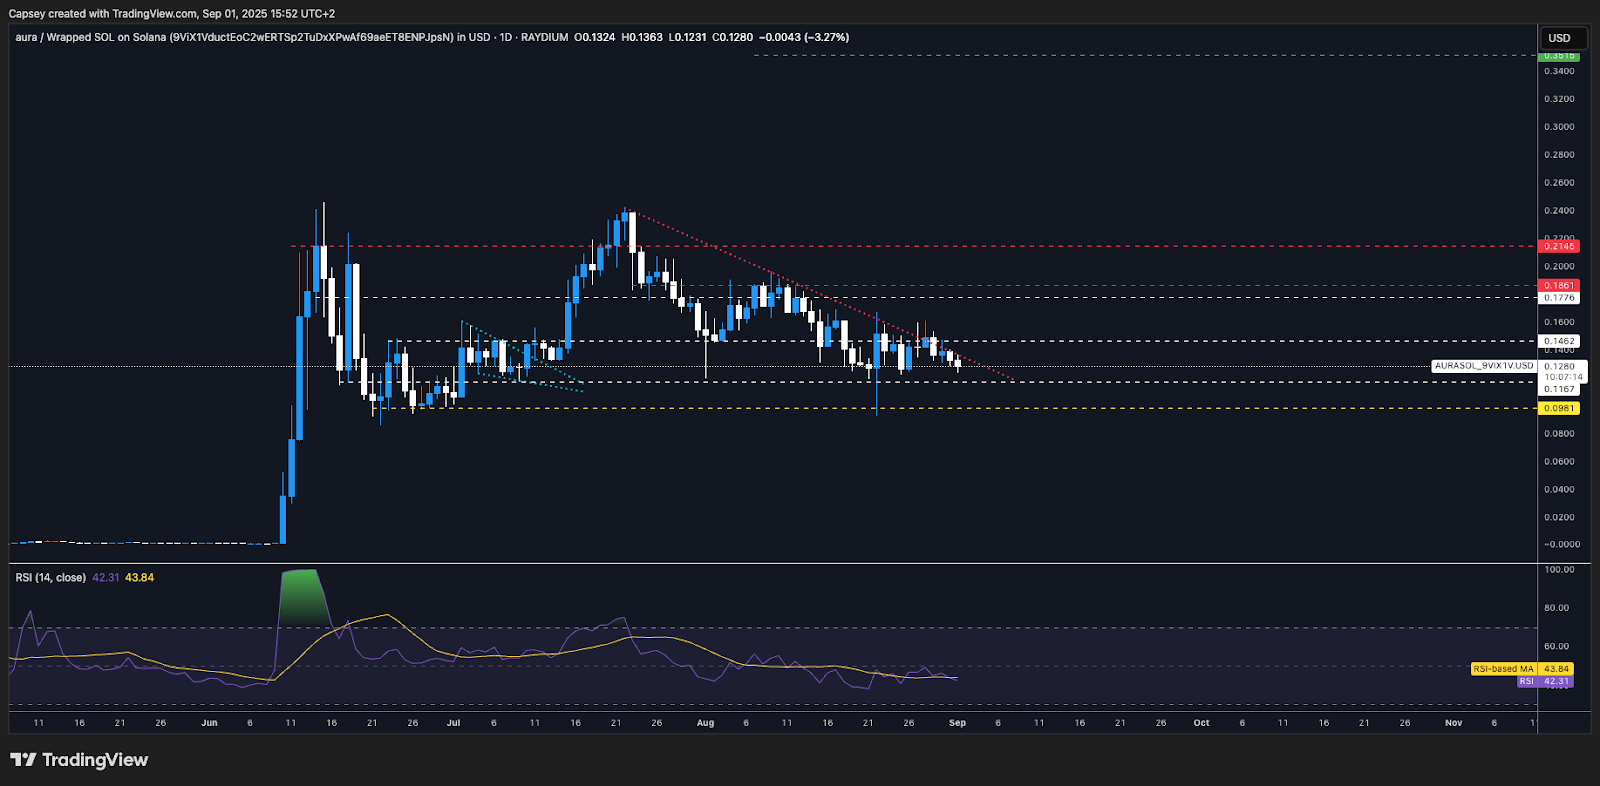Select the Aug marker on date axis
1600x786 pixels.
coord(705,723)
